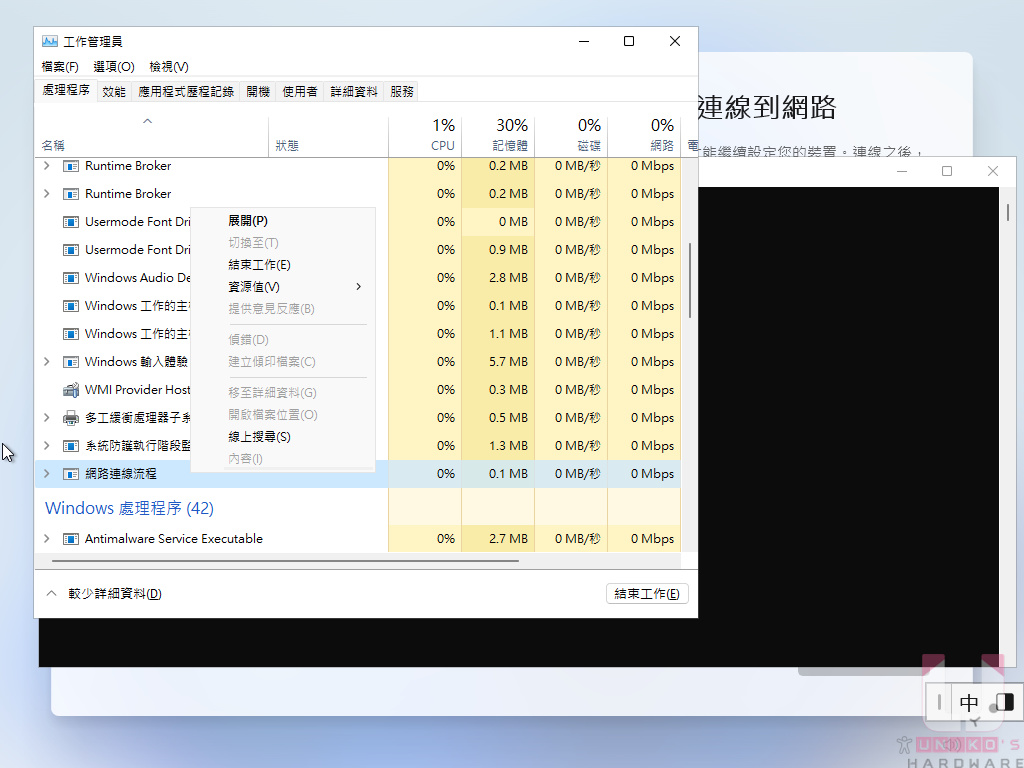This screenshot has width=1024, height=768.
Task: Click the WMI Provider Host icon
Action: click(x=71, y=390)
